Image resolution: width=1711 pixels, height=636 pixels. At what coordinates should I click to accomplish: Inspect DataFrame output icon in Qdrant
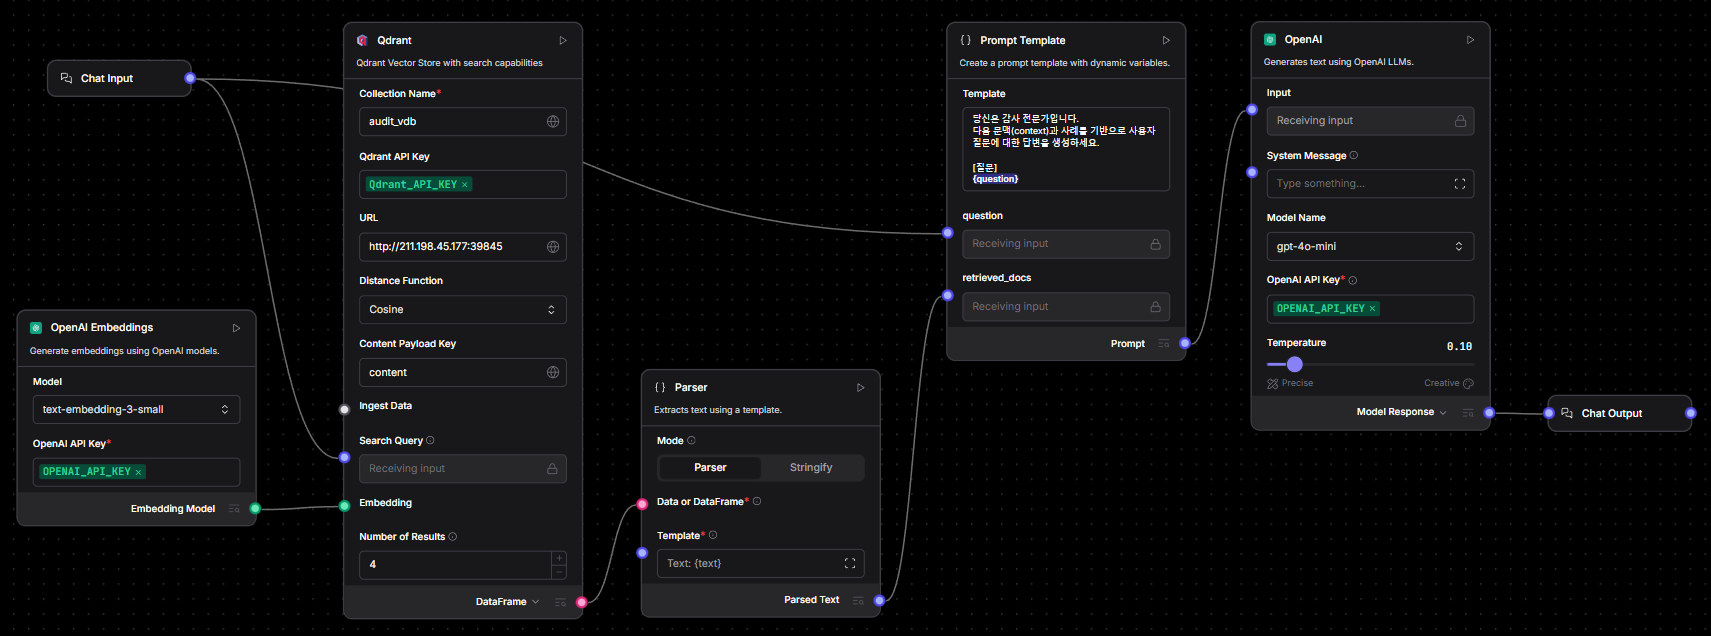pyautogui.click(x=560, y=602)
